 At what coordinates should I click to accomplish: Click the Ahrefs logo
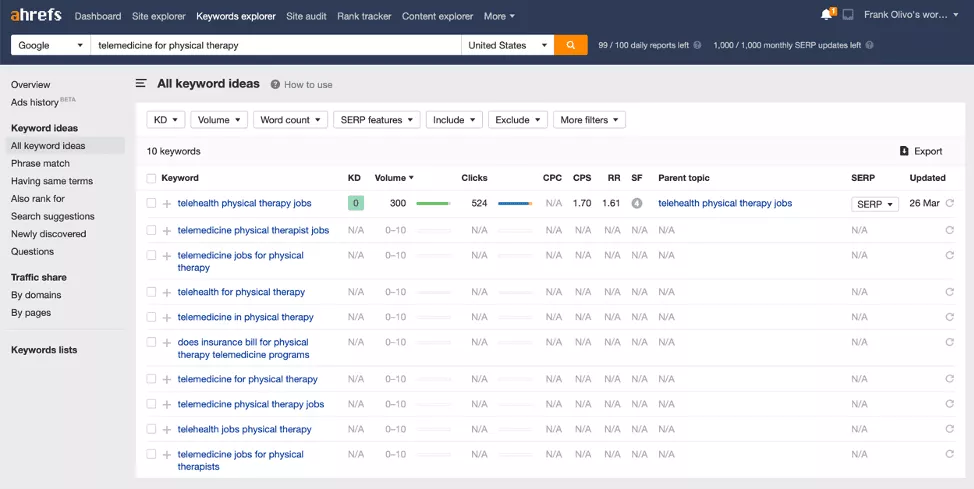(36, 16)
